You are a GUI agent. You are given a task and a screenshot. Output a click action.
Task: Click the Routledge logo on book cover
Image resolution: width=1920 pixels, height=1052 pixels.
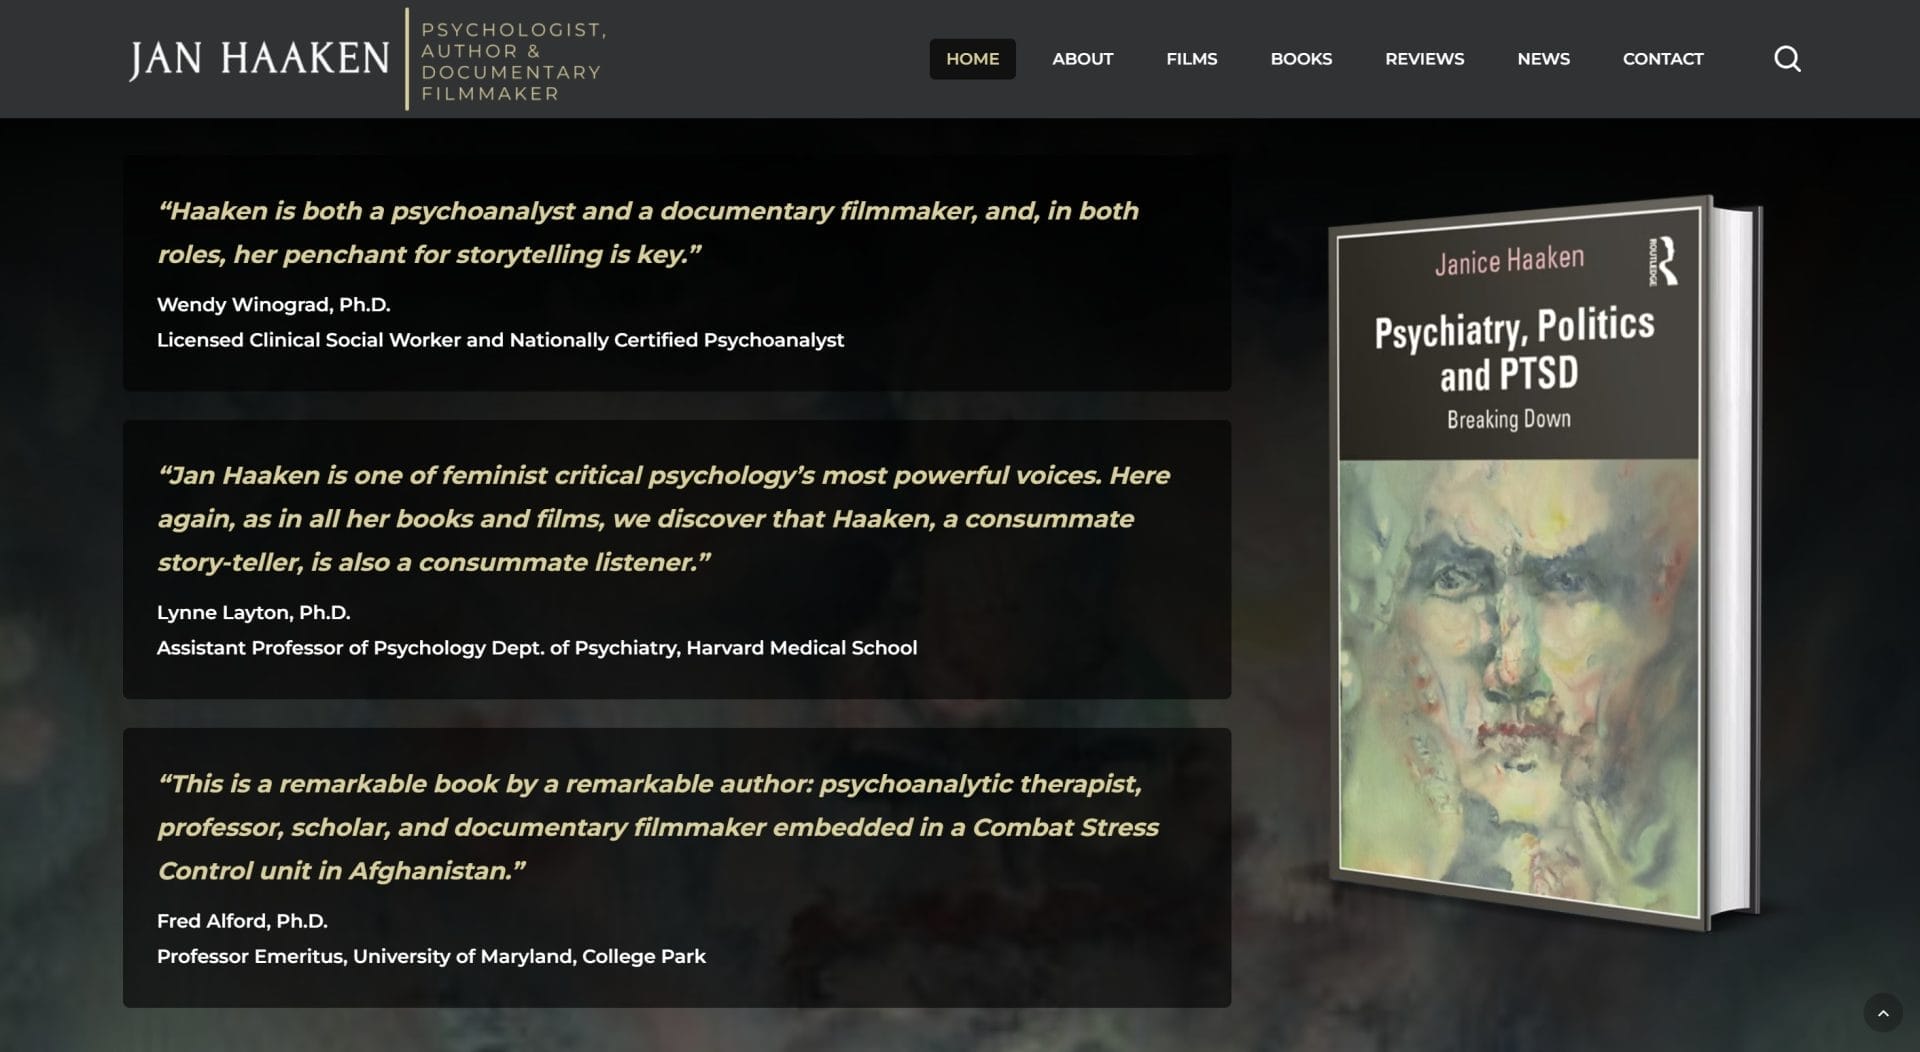[x=1663, y=262]
